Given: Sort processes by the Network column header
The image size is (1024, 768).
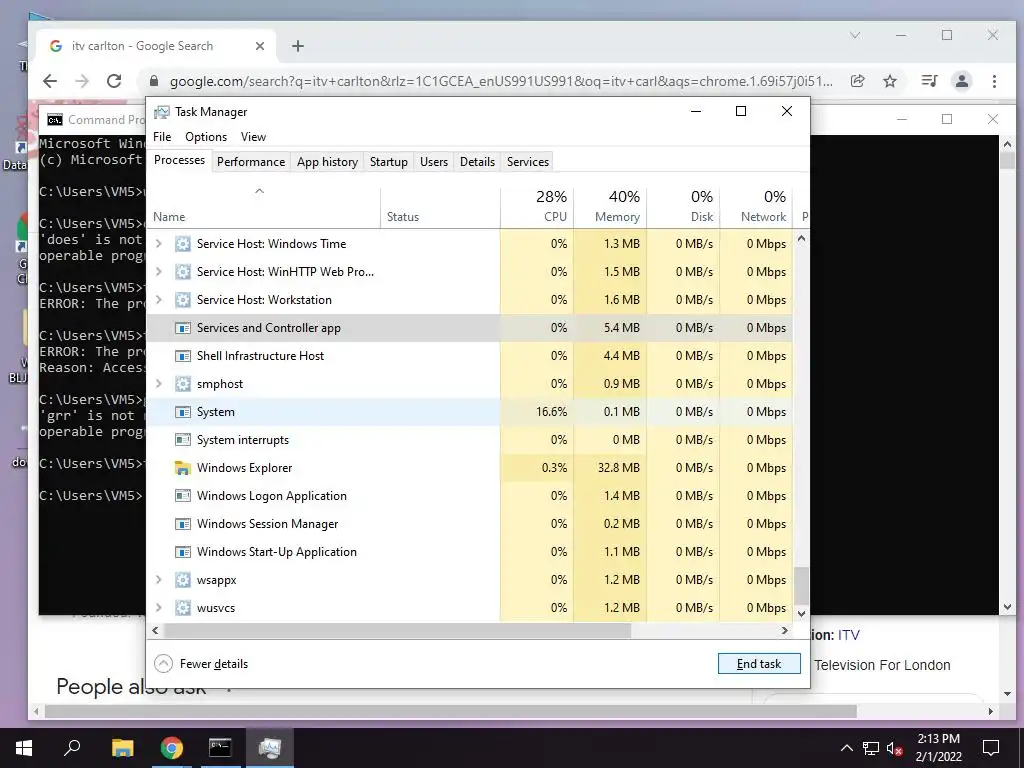Looking at the screenshot, I should 756,206.
